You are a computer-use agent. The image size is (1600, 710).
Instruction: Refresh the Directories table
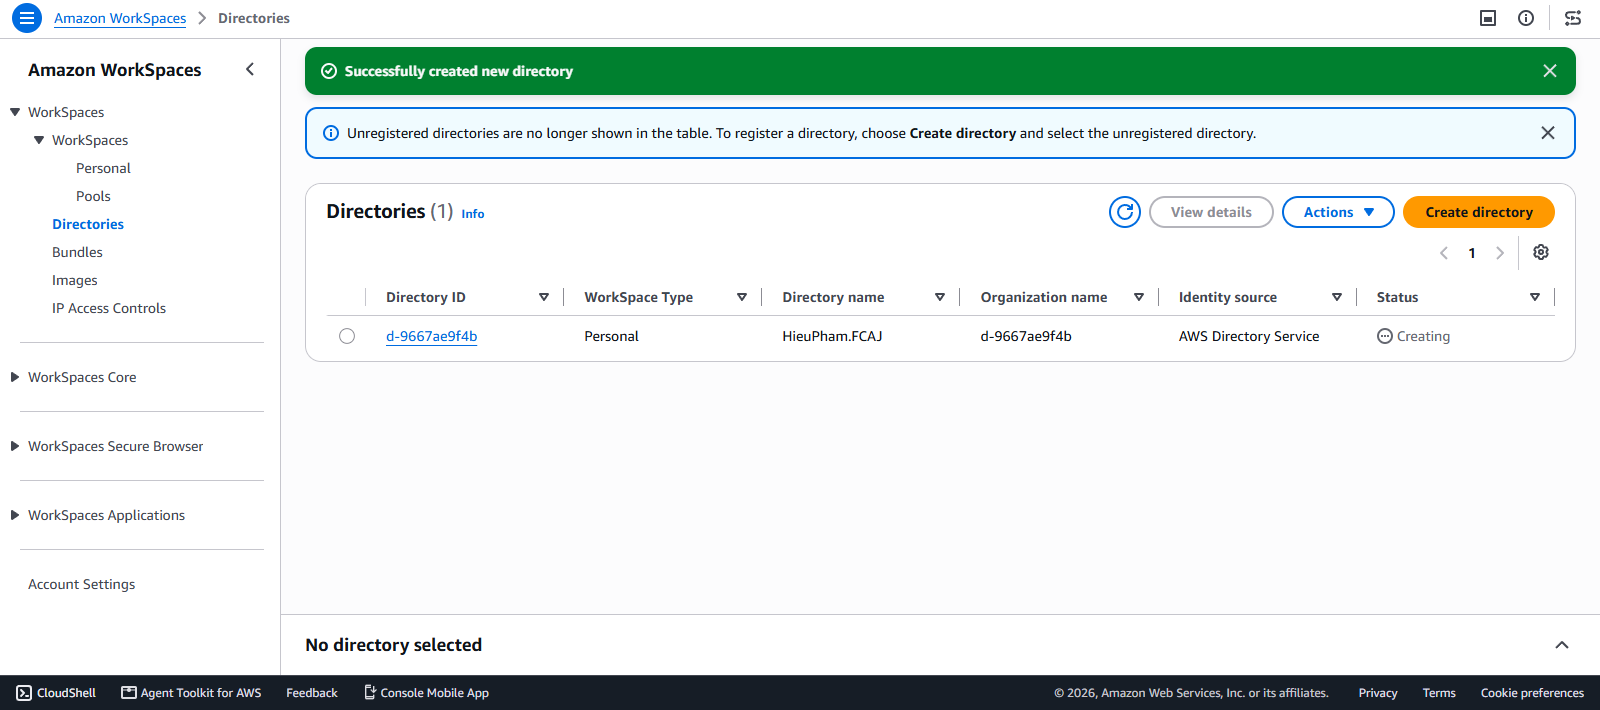click(1125, 212)
